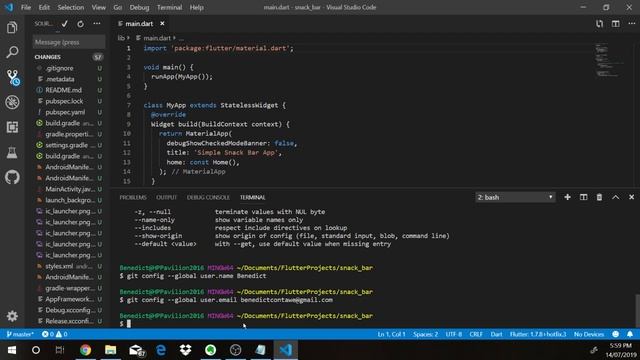Kill the terminal with trash icon
This screenshot has height=360, width=640.
(599, 197)
